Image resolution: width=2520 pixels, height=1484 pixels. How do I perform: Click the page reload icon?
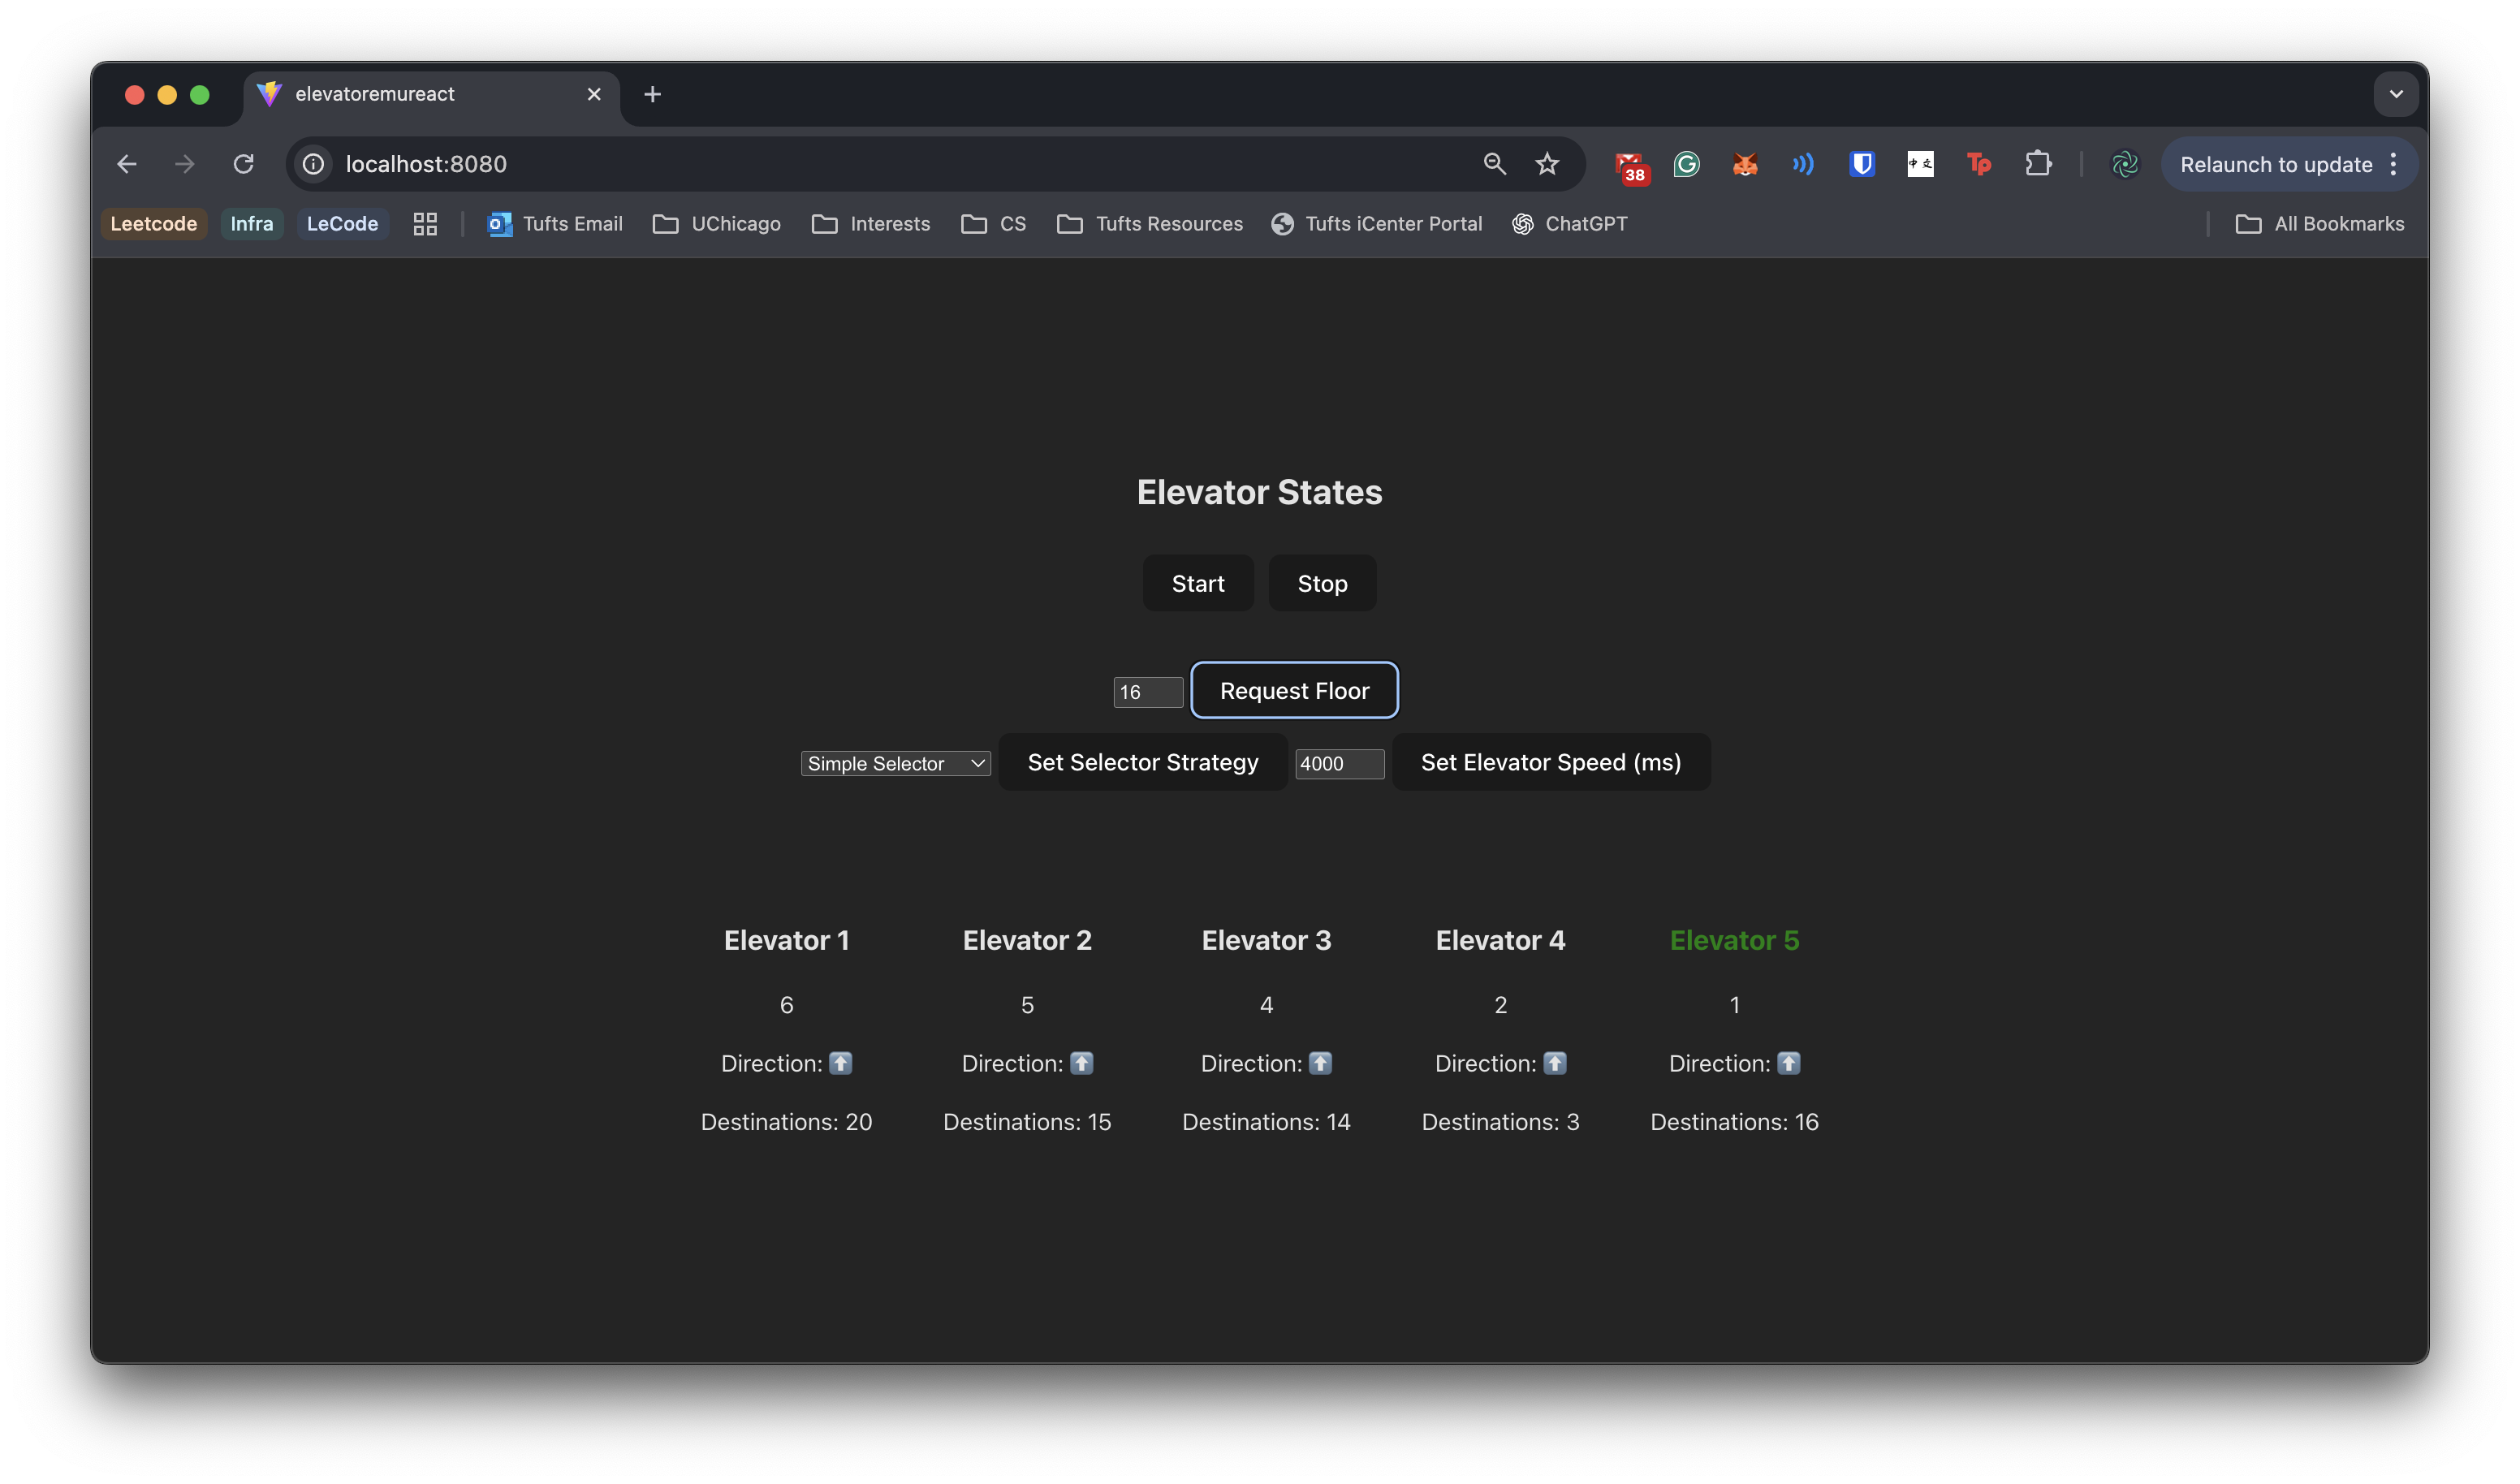pos(243,164)
